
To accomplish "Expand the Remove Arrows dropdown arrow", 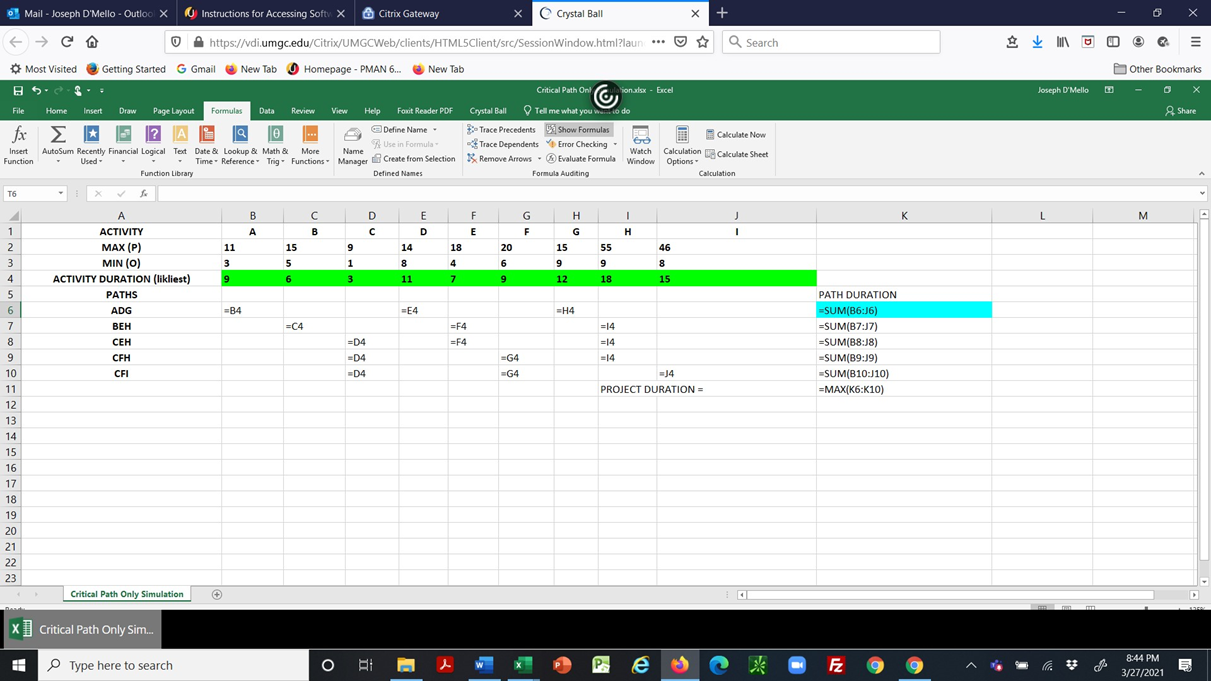I will [x=539, y=159].
